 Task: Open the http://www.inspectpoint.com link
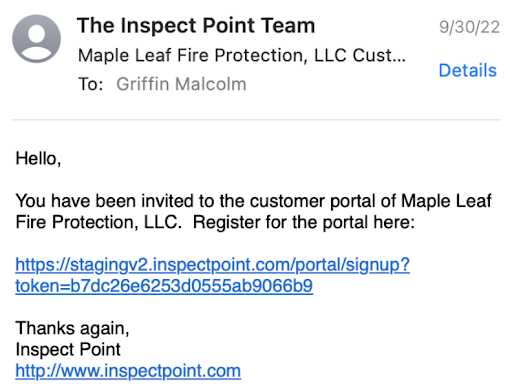(128, 371)
